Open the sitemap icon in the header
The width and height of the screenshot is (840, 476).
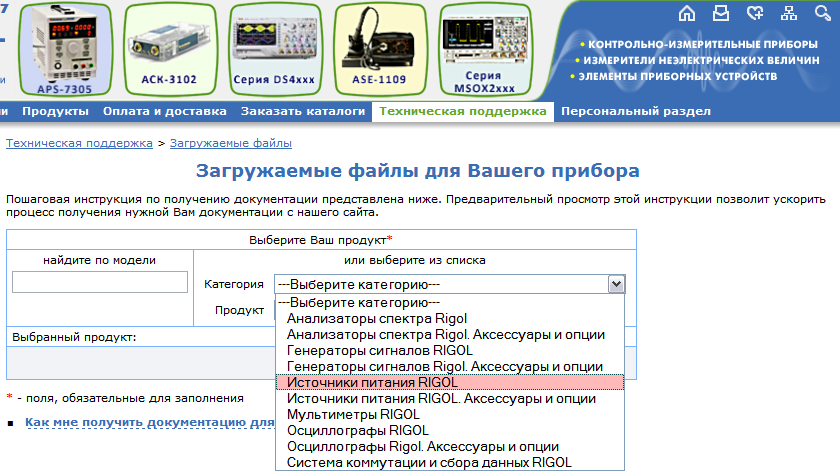click(790, 13)
